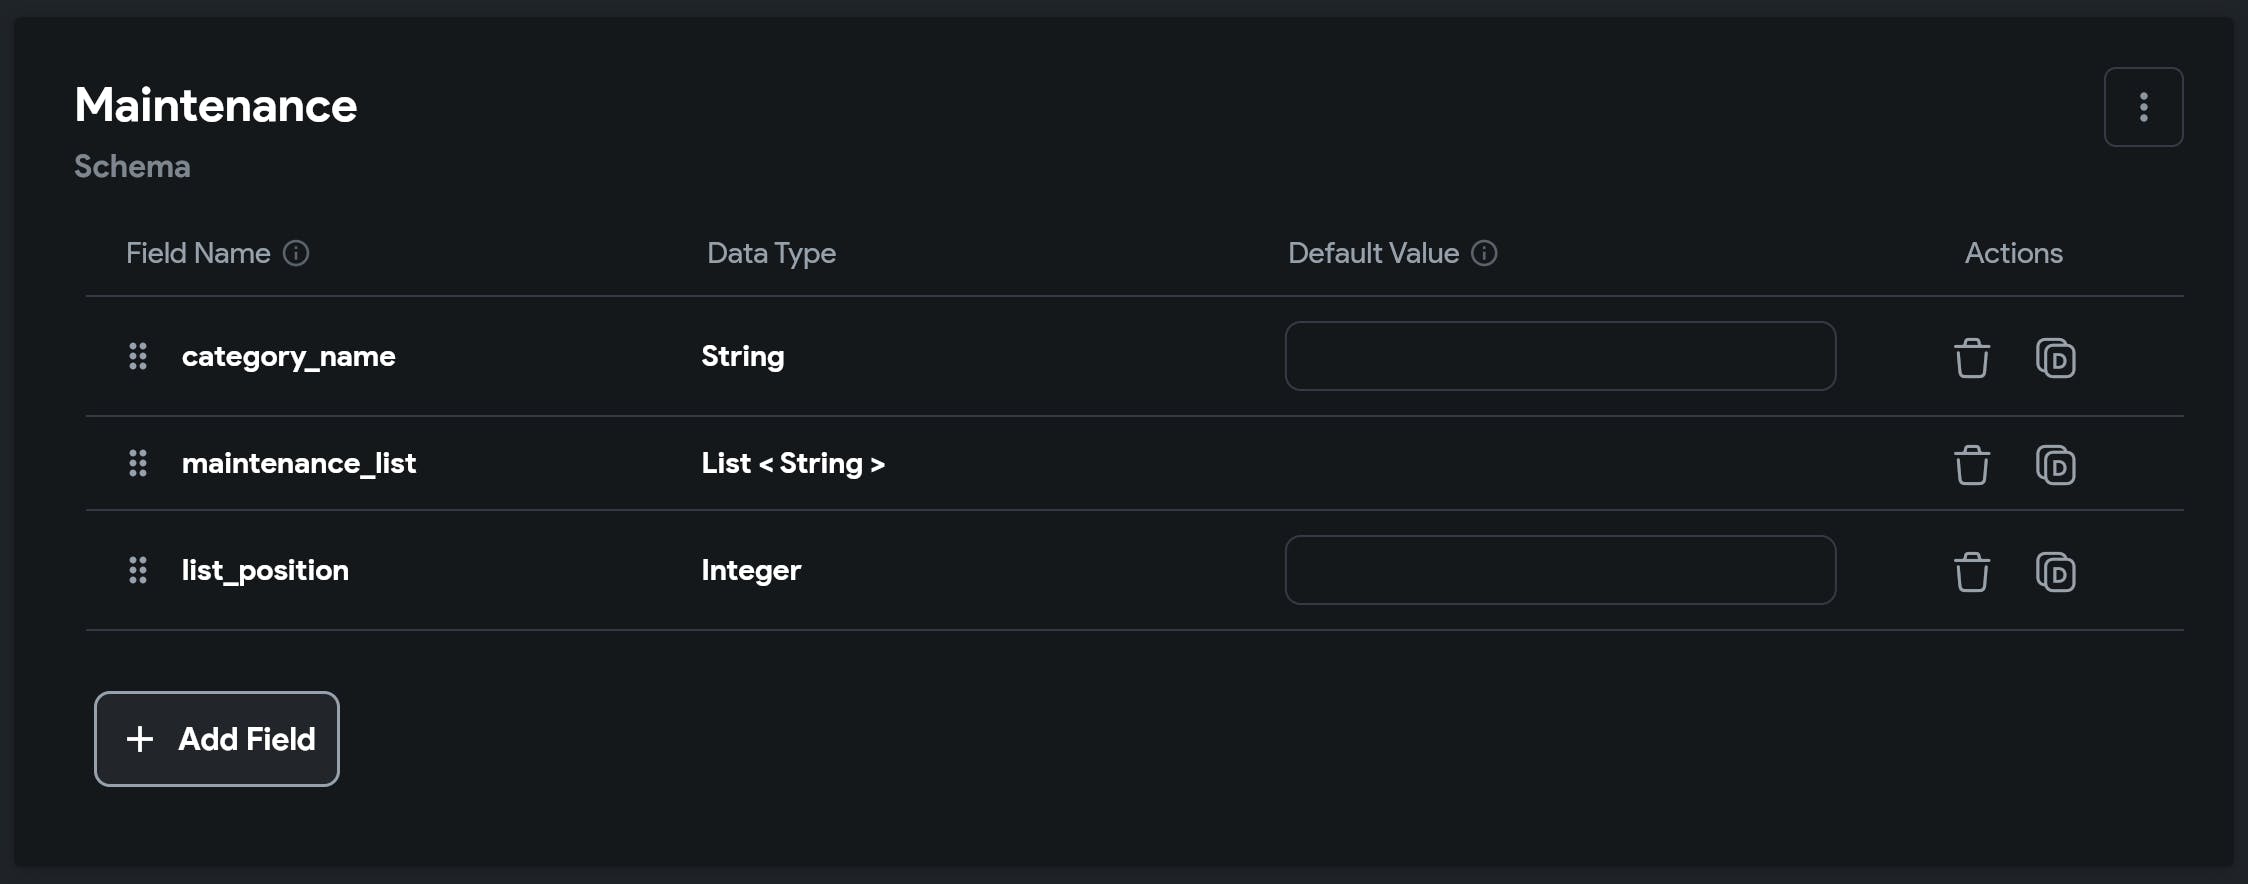
Task: Click the Field Name info icon
Action: [x=296, y=253]
